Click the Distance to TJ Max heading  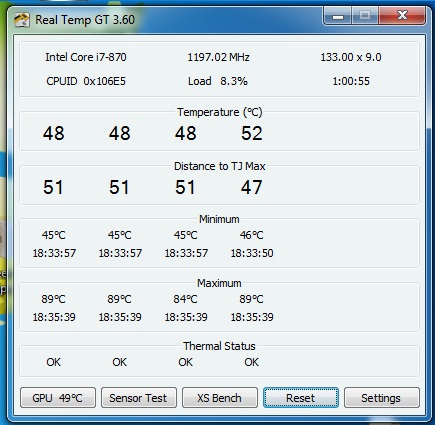[220, 166]
